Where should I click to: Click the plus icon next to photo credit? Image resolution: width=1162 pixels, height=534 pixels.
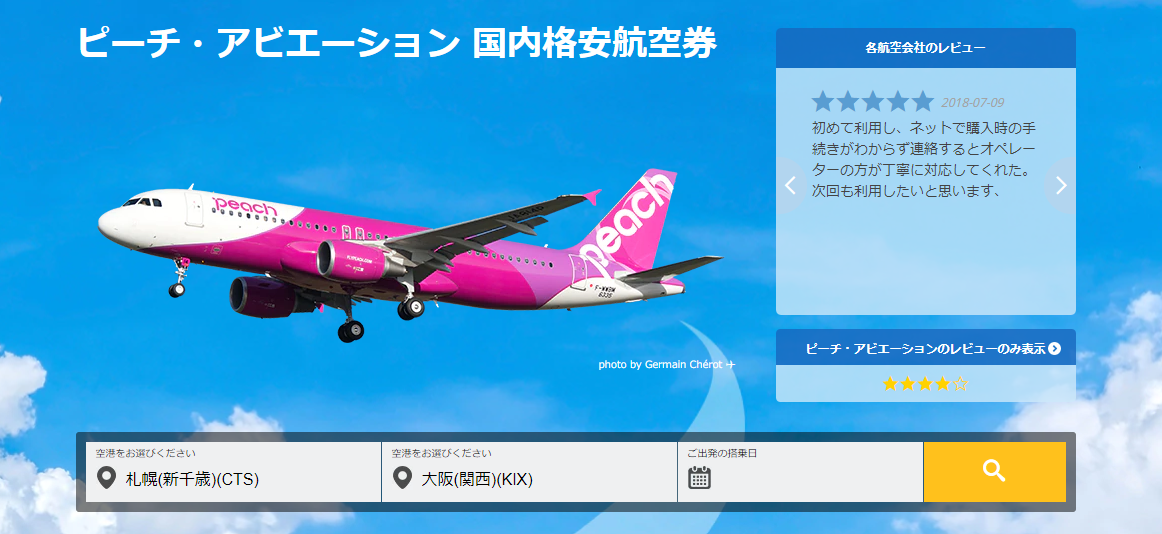(x=730, y=364)
